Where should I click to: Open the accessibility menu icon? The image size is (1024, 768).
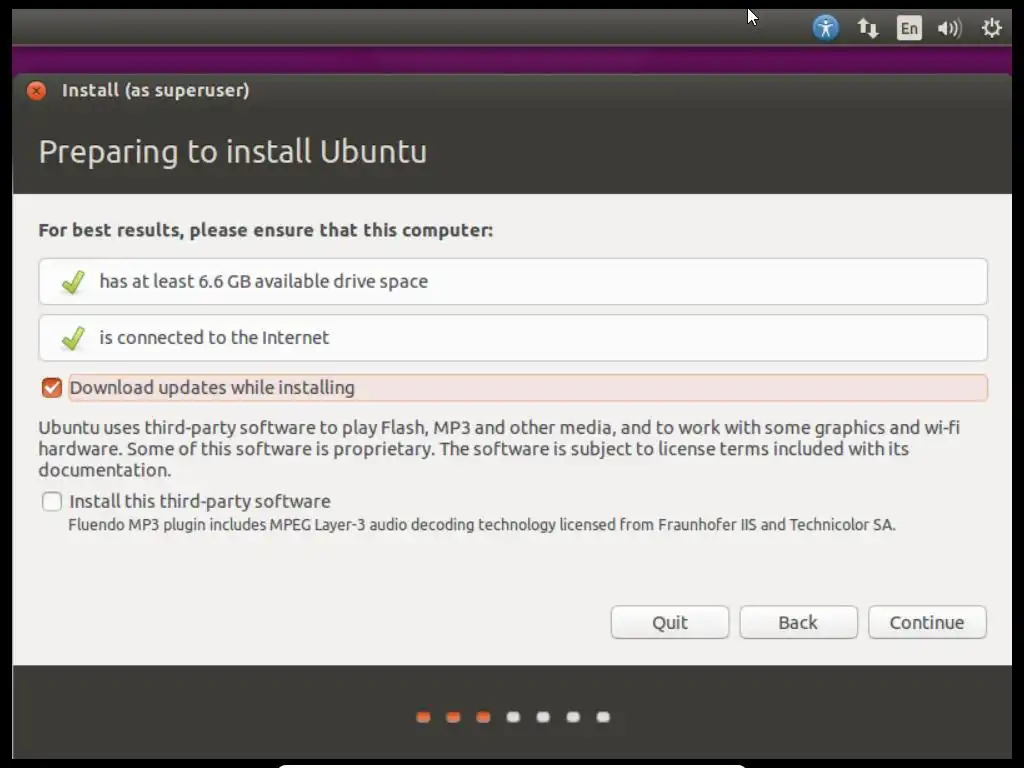pyautogui.click(x=825, y=28)
